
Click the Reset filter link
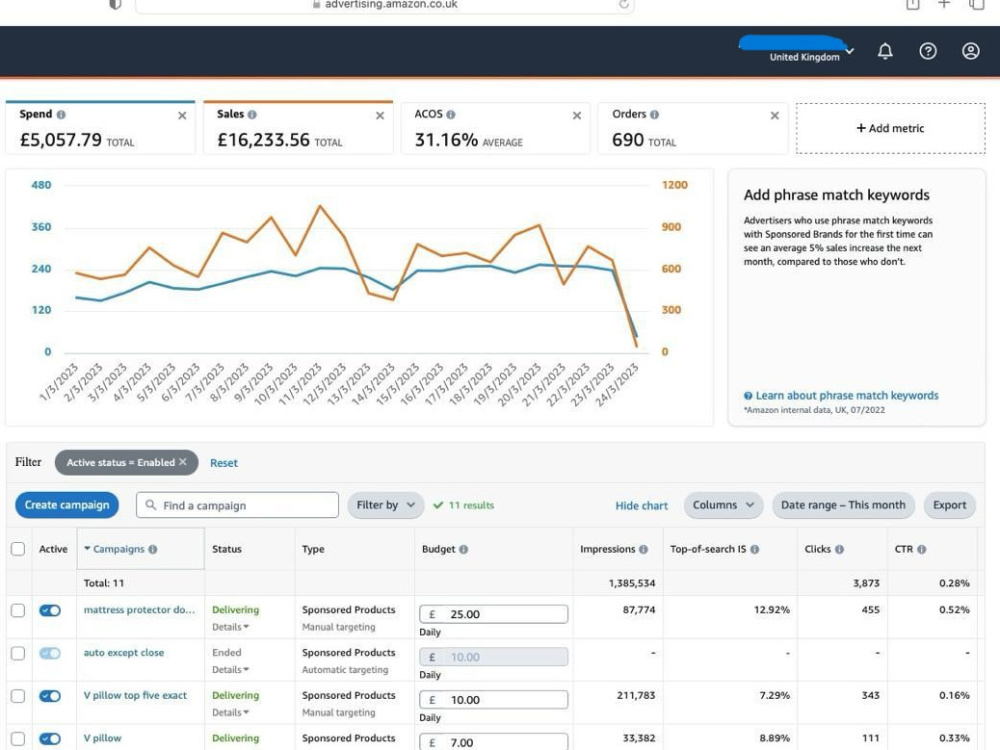[x=224, y=463]
